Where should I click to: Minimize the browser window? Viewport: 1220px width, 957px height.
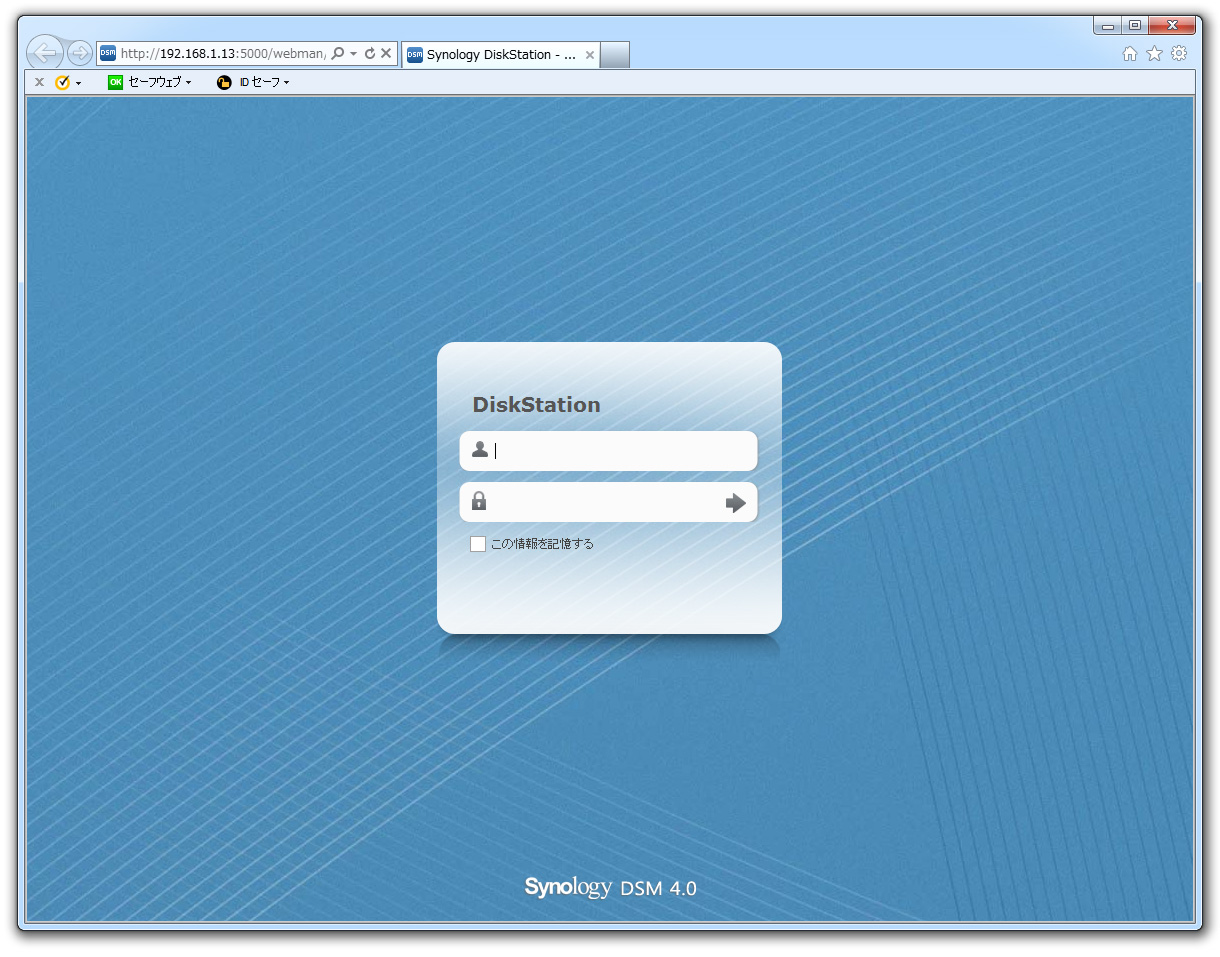(1108, 26)
